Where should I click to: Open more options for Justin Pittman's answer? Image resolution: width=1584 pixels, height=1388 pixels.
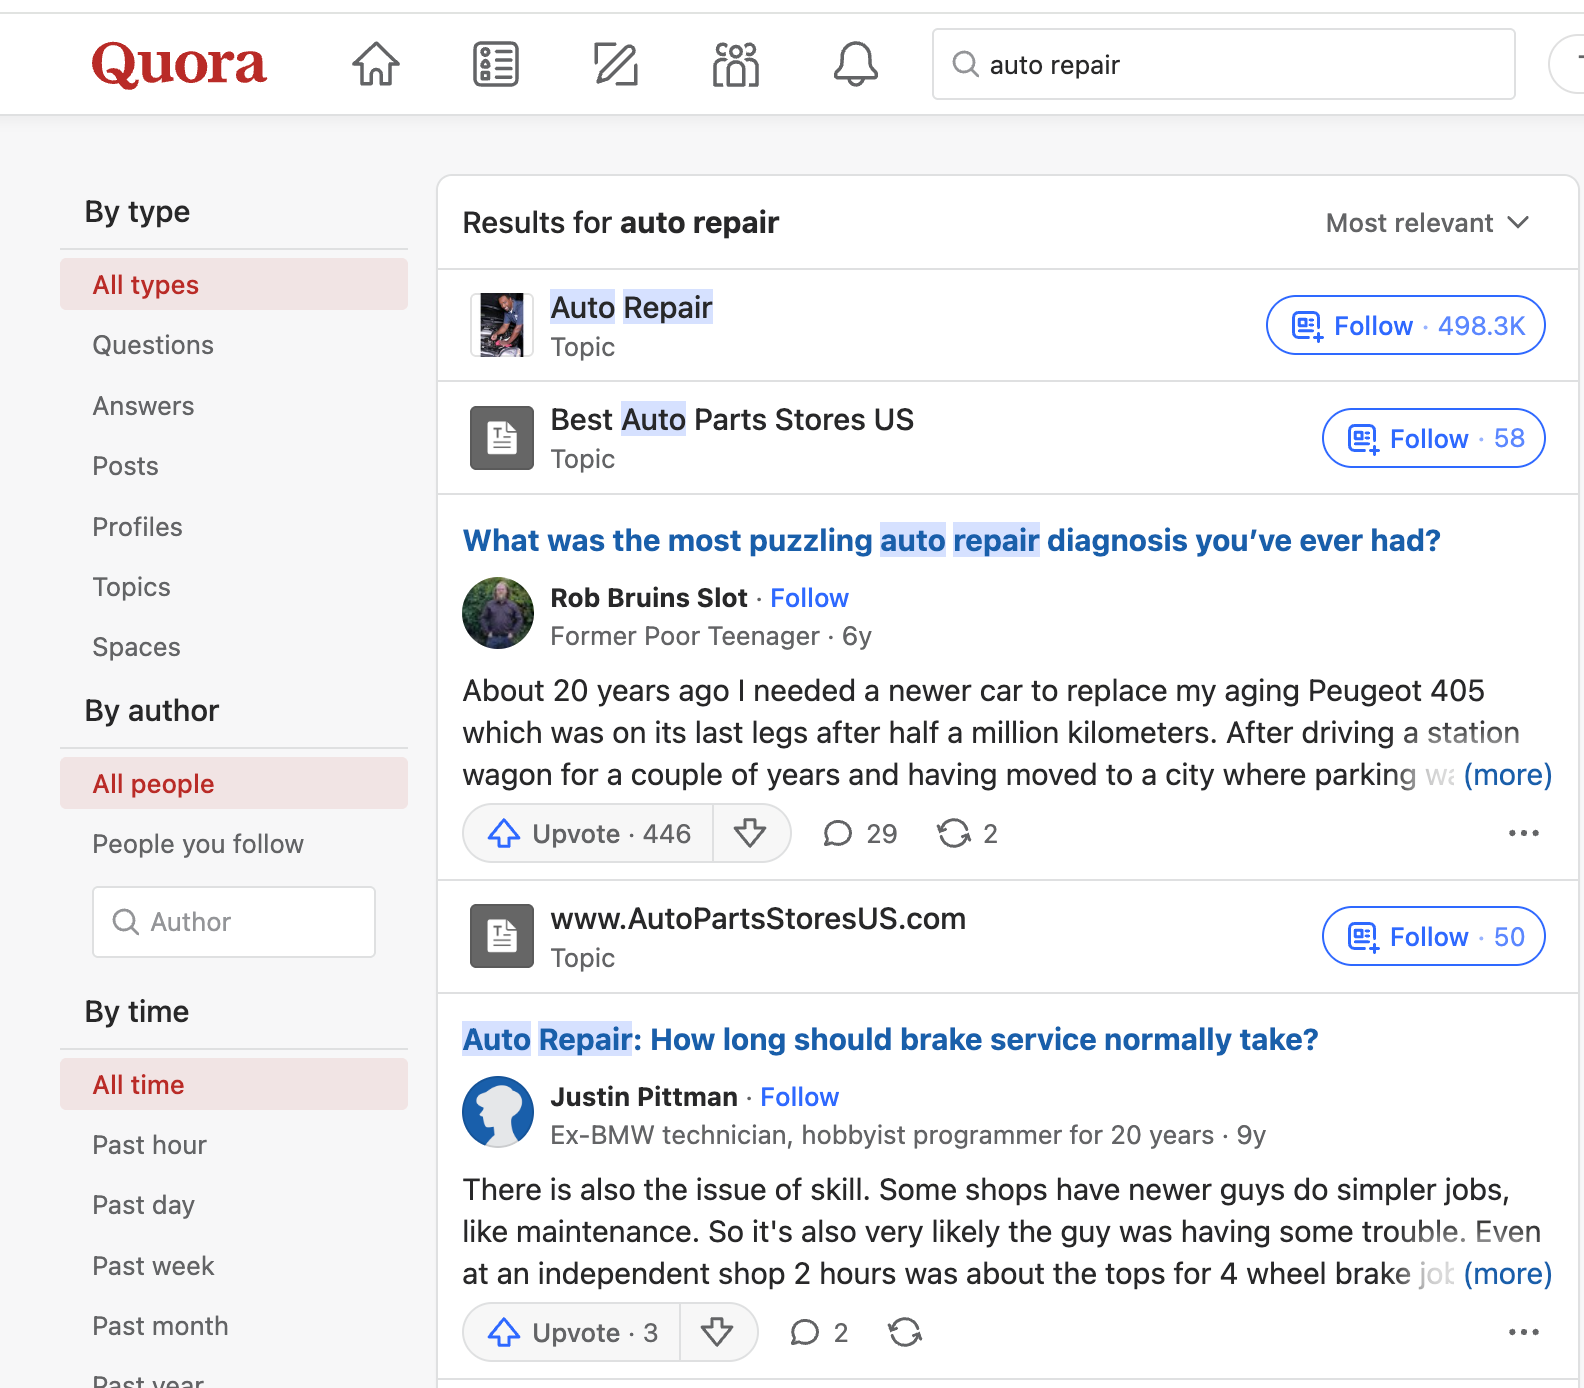click(x=1523, y=1332)
